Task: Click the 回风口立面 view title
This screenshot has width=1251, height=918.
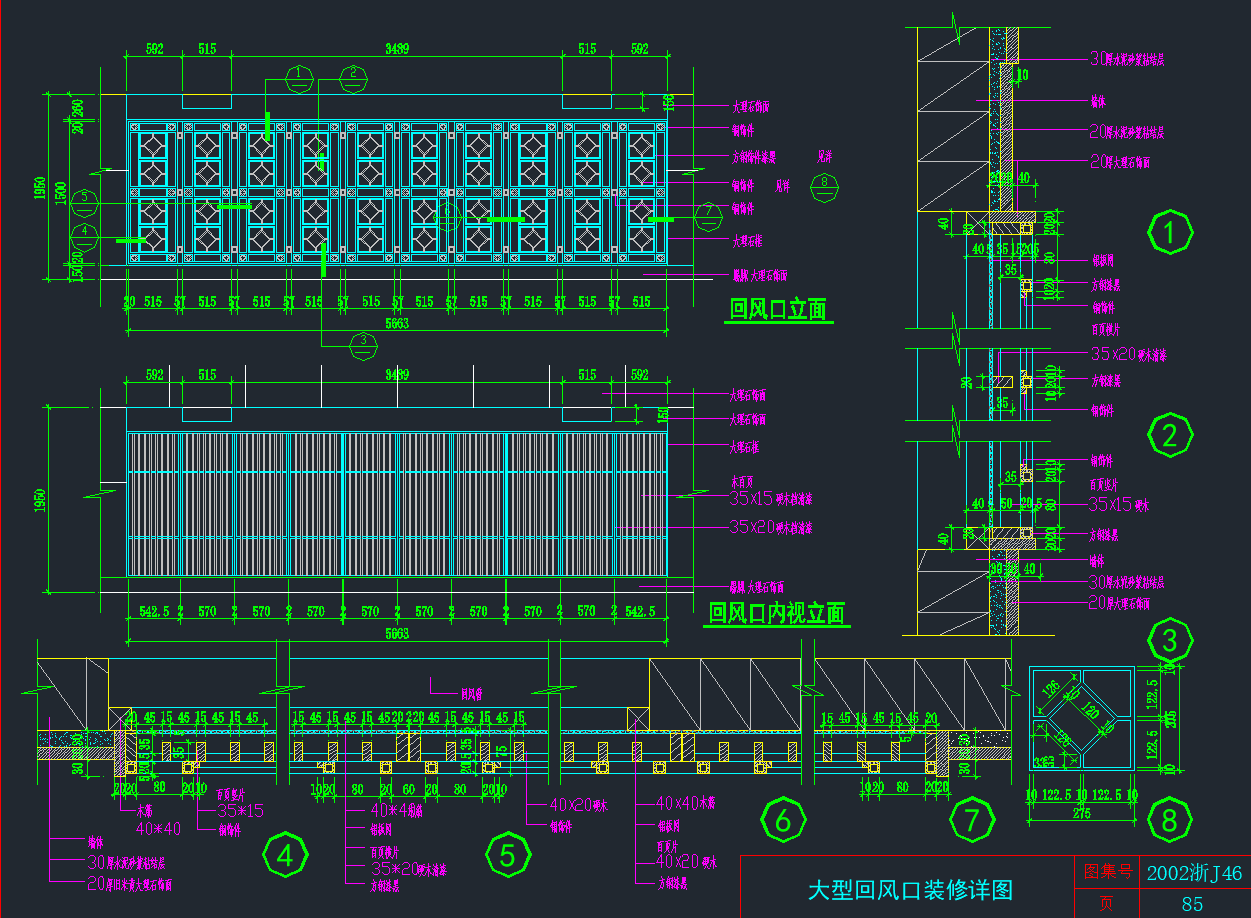Action: click(x=778, y=310)
